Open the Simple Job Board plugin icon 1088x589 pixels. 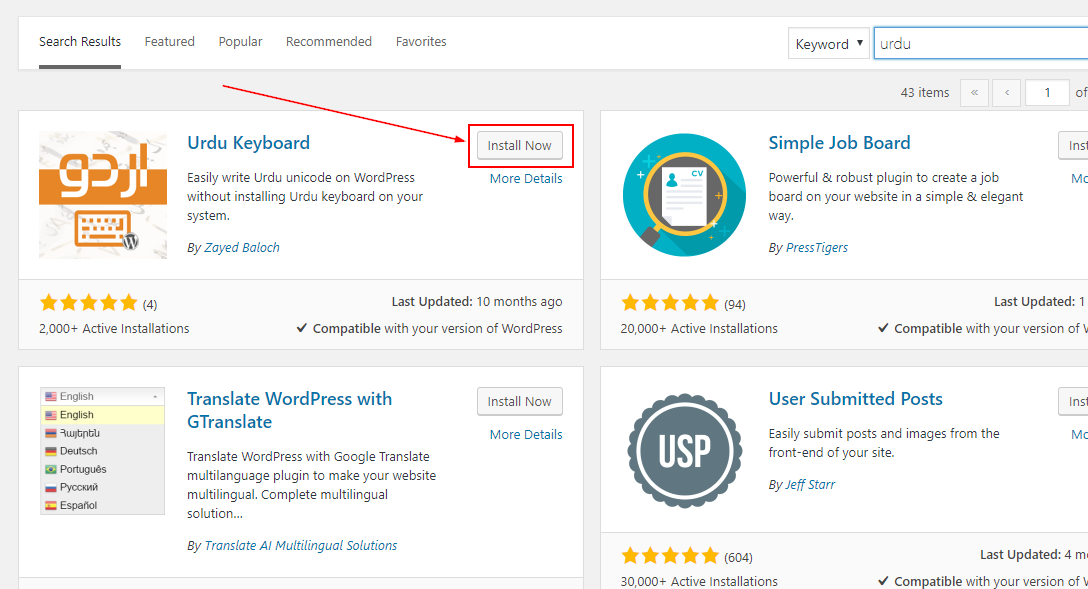tap(684, 195)
